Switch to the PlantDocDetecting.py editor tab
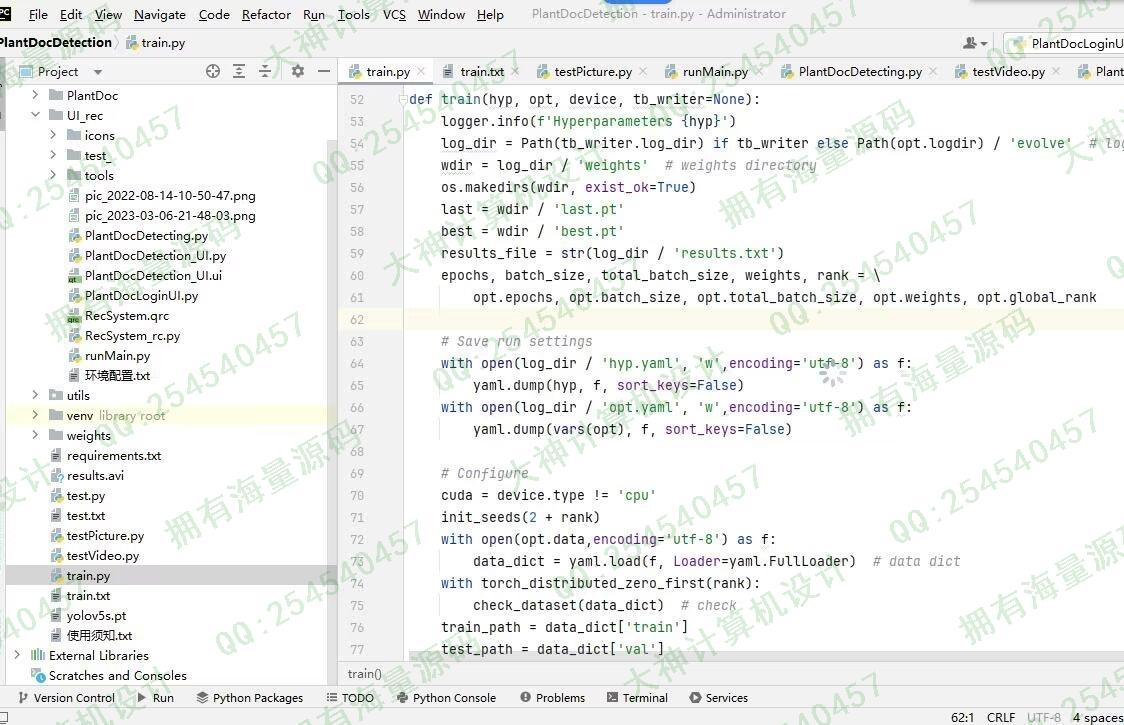 [859, 72]
